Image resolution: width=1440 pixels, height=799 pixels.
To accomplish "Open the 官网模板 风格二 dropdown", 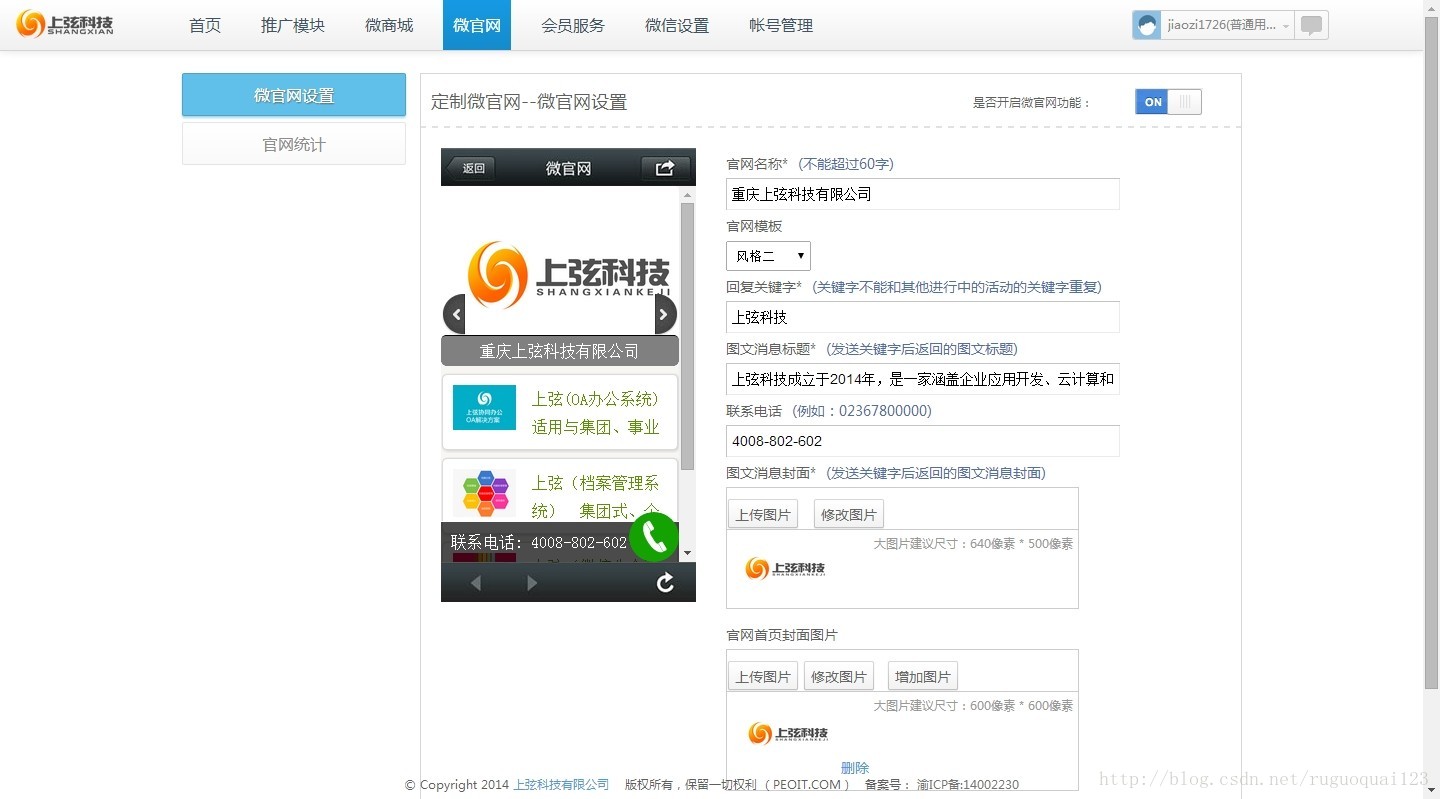I will [x=768, y=256].
